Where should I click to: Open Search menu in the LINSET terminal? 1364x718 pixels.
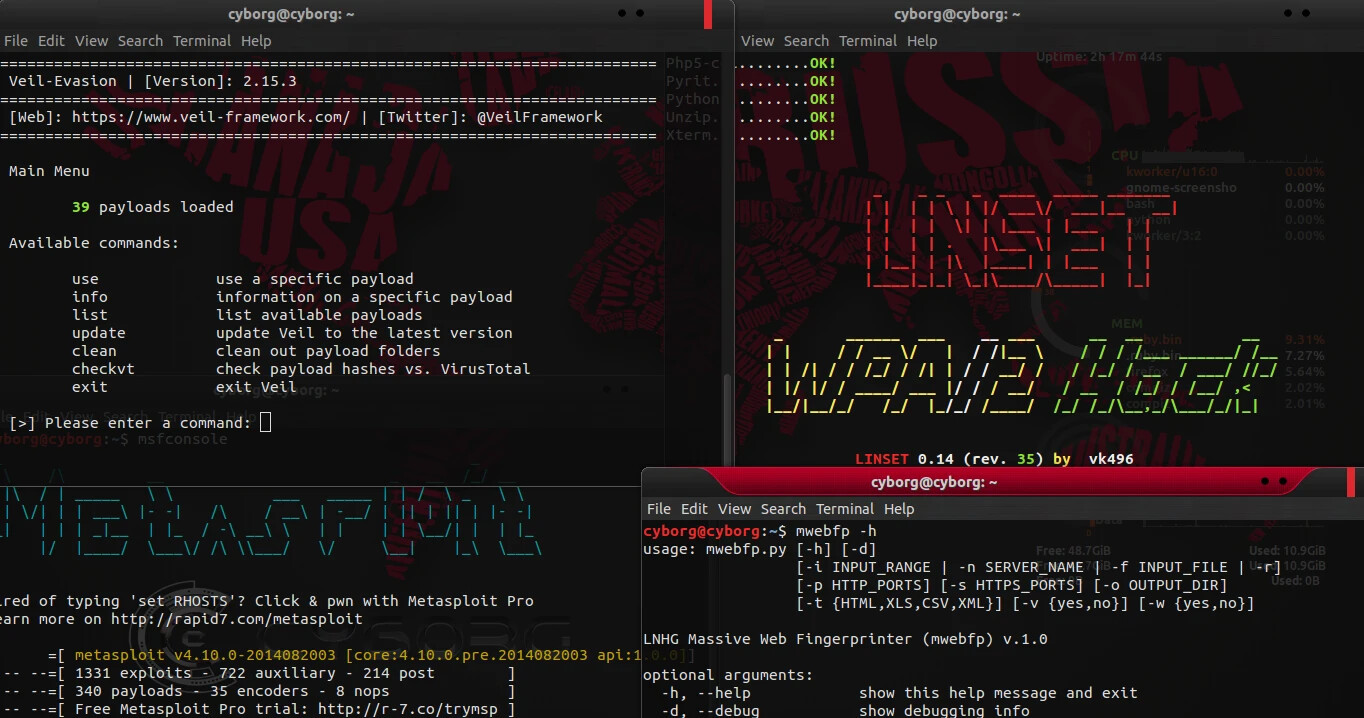point(806,41)
